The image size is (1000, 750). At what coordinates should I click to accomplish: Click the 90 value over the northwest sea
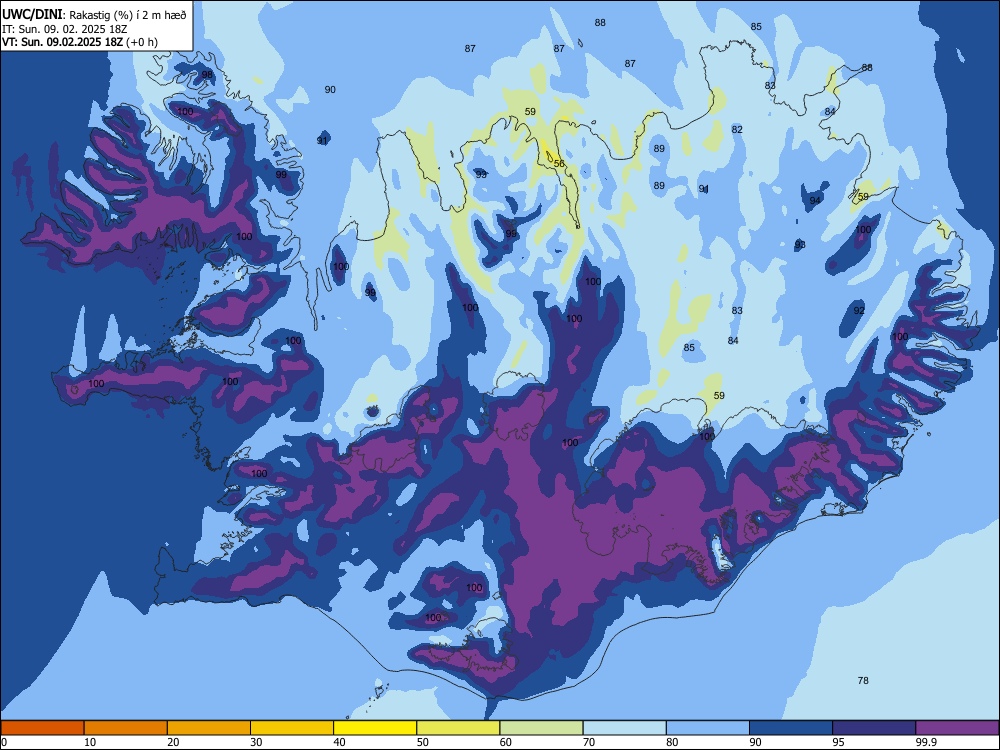tap(330, 90)
